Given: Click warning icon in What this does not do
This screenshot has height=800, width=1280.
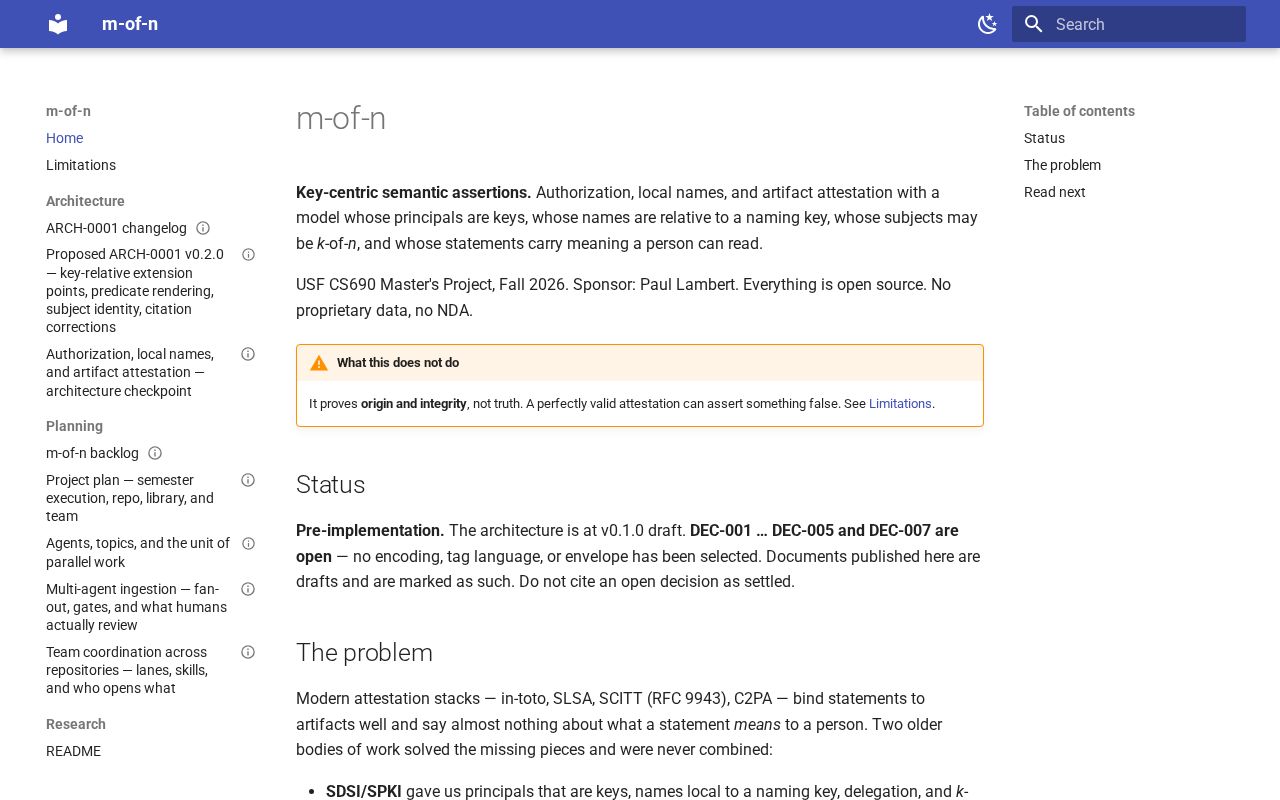Looking at the screenshot, I should click(319, 363).
